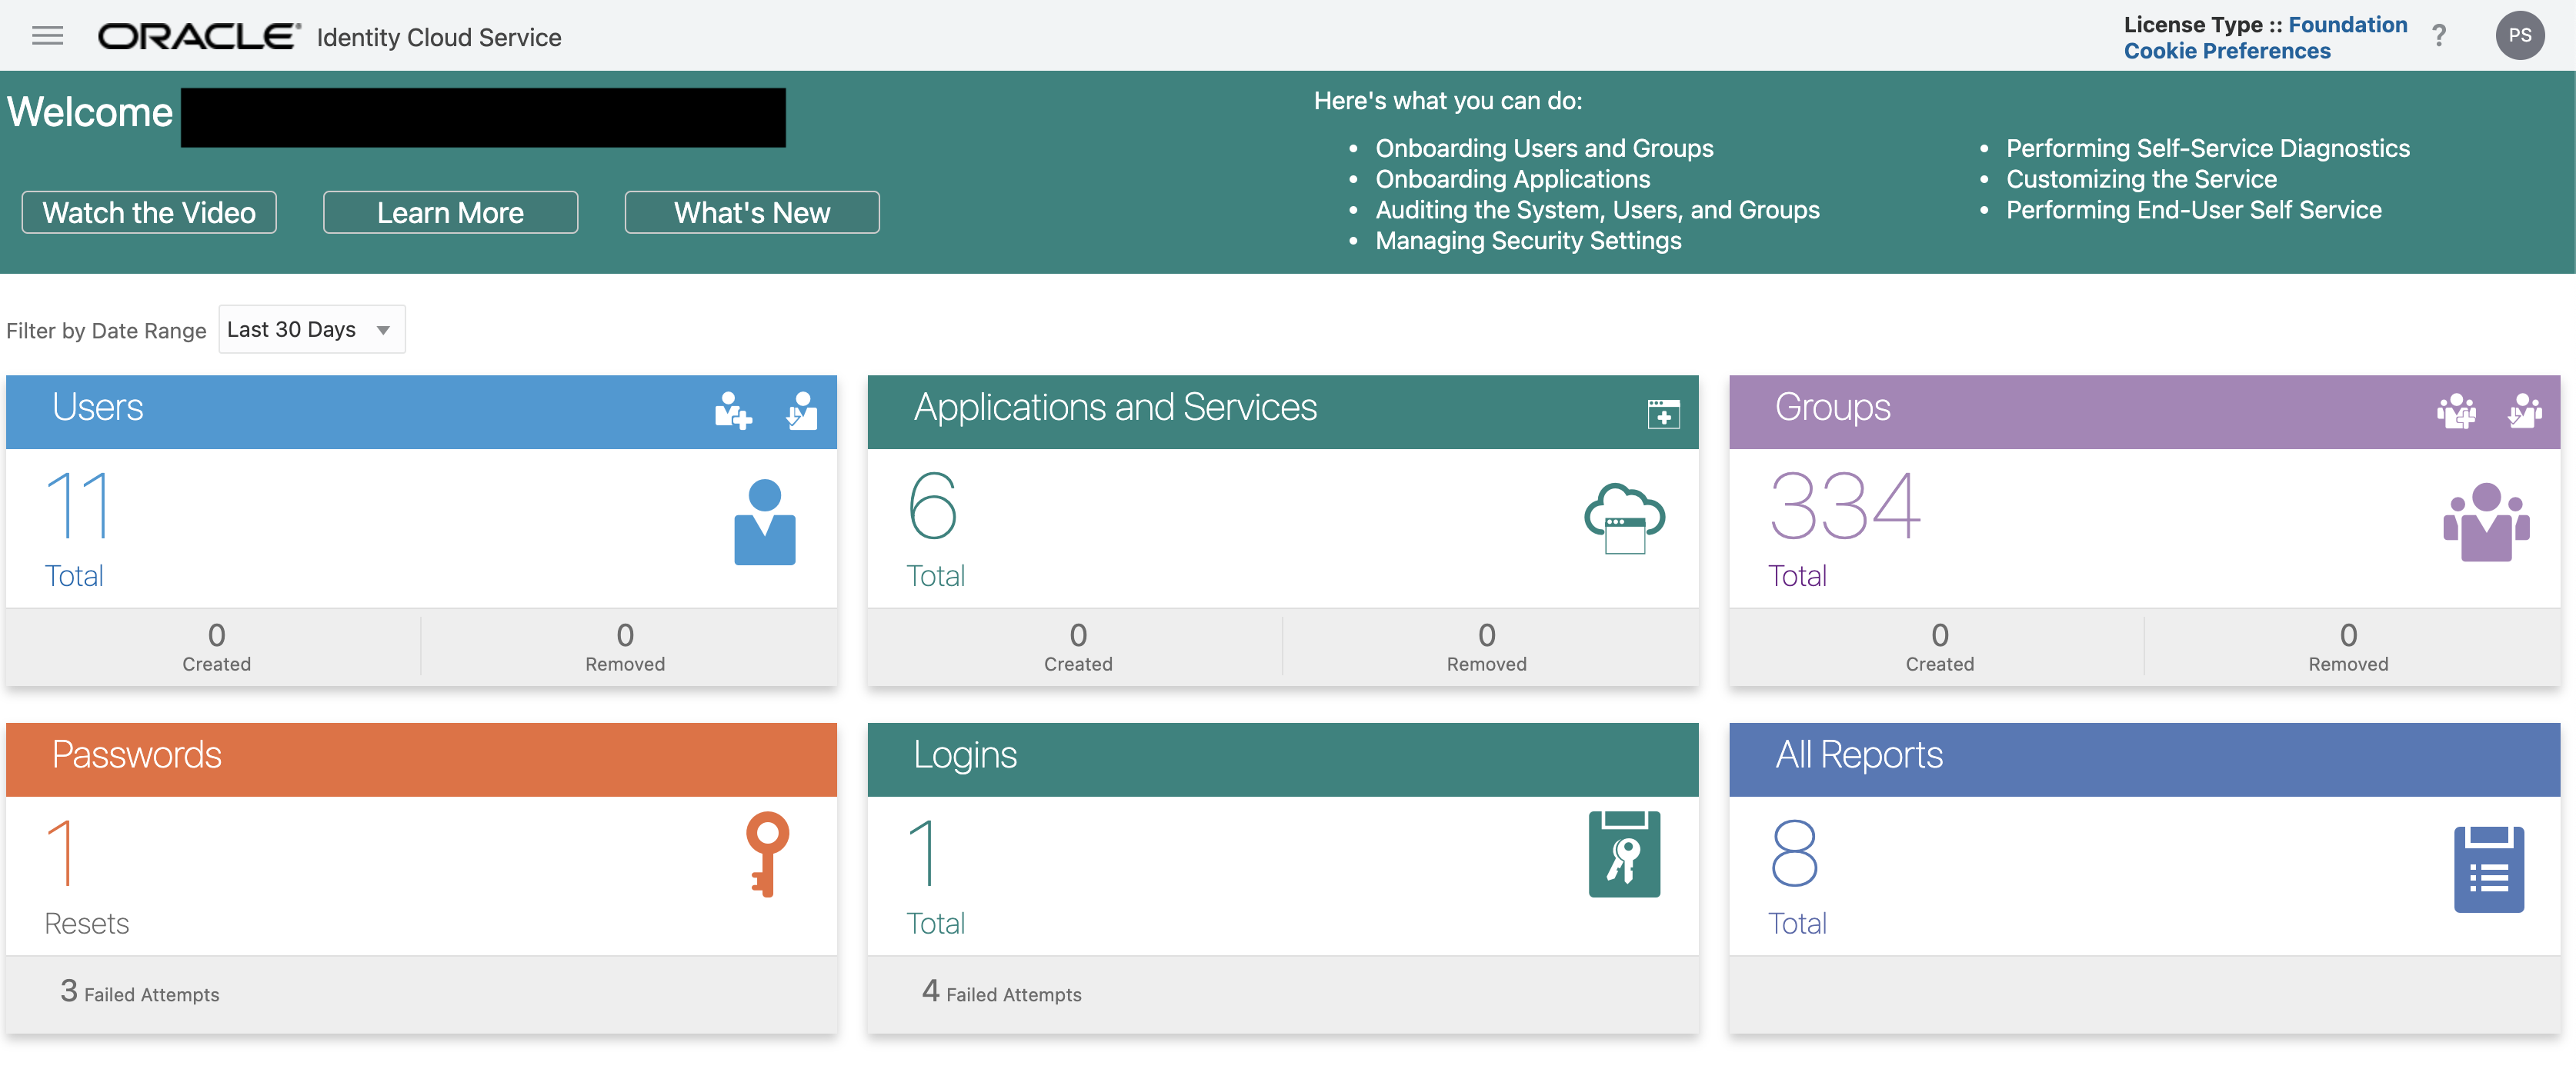The width and height of the screenshot is (2576, 1069).
Task: Click the add application icon in Applications header
Action: tap(1663, 412)
